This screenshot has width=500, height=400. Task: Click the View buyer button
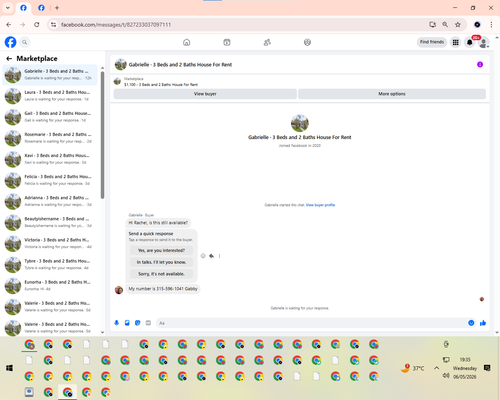point(205,94)
